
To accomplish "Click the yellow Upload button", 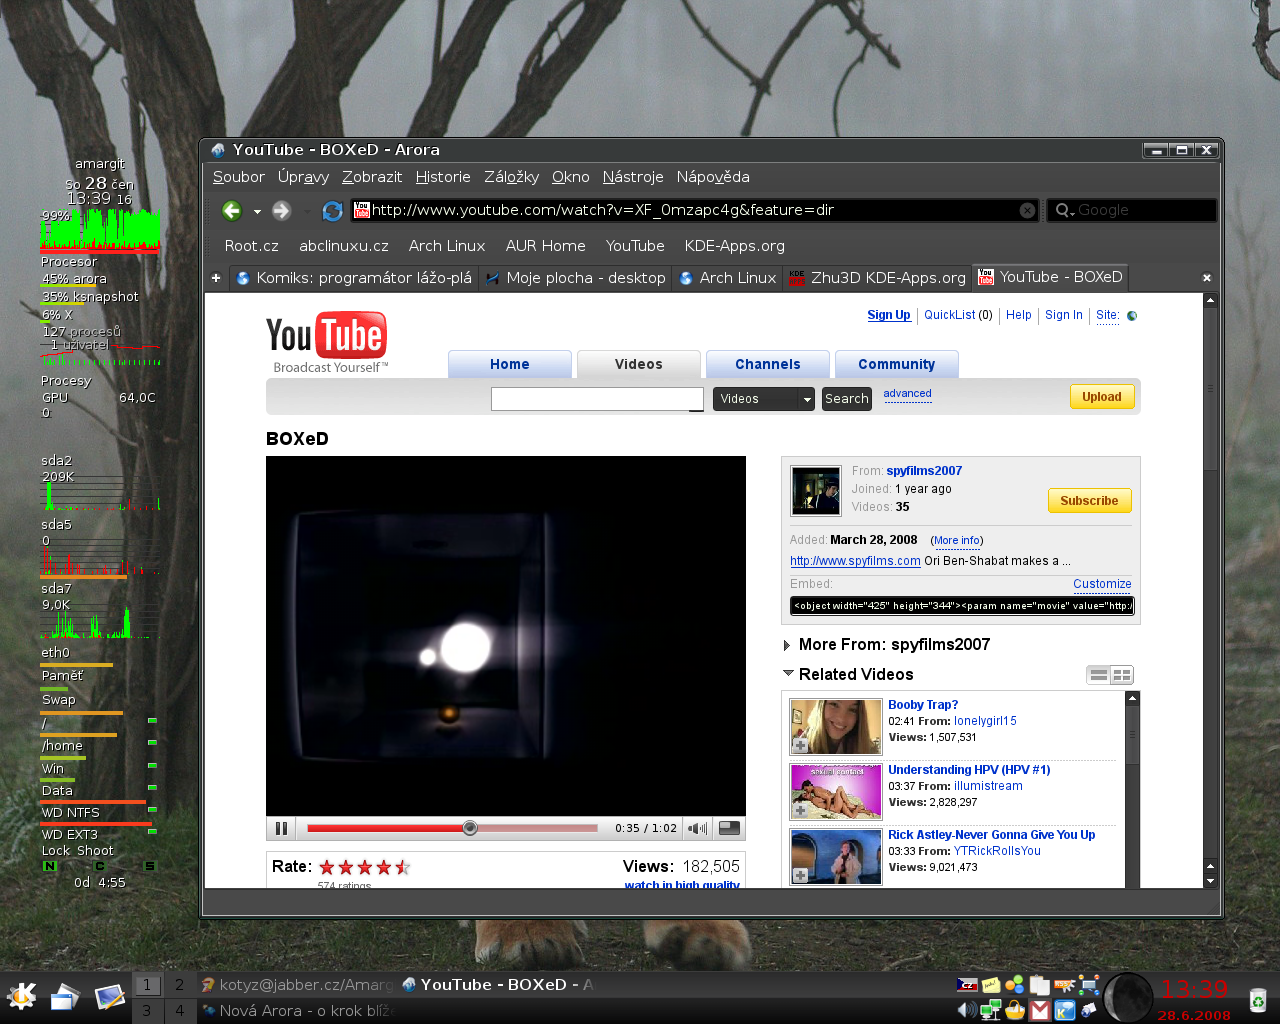I will [1102, 397].
